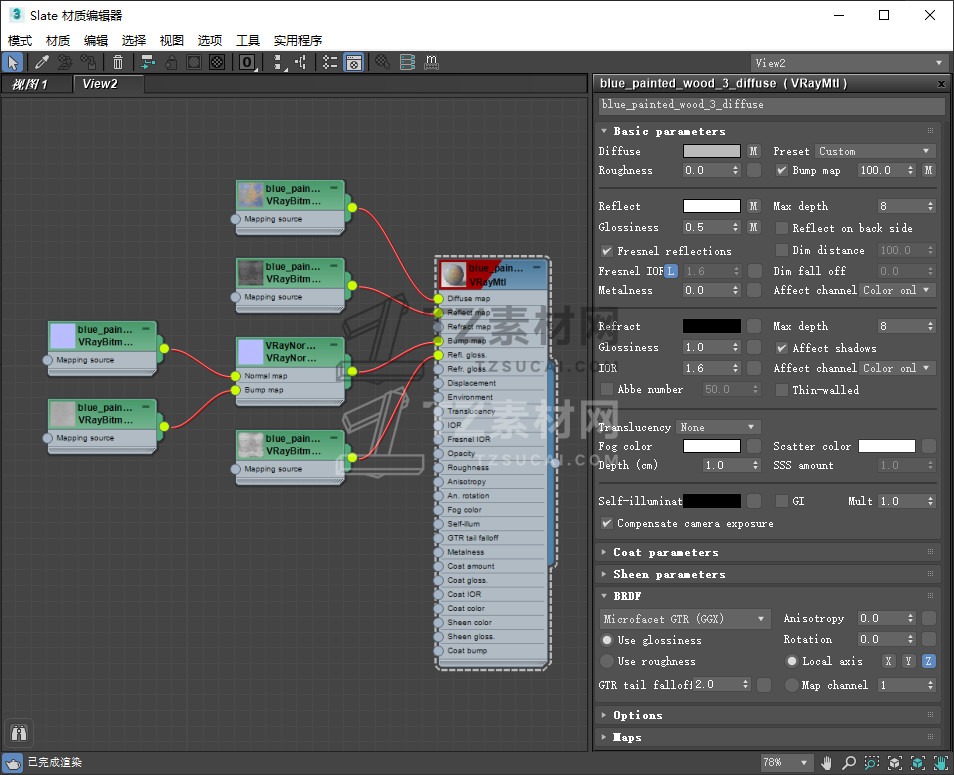This screenshot has height=775, width=954.
Task: Disable Fresnel reflections checkbox
Action: [607, 251]
